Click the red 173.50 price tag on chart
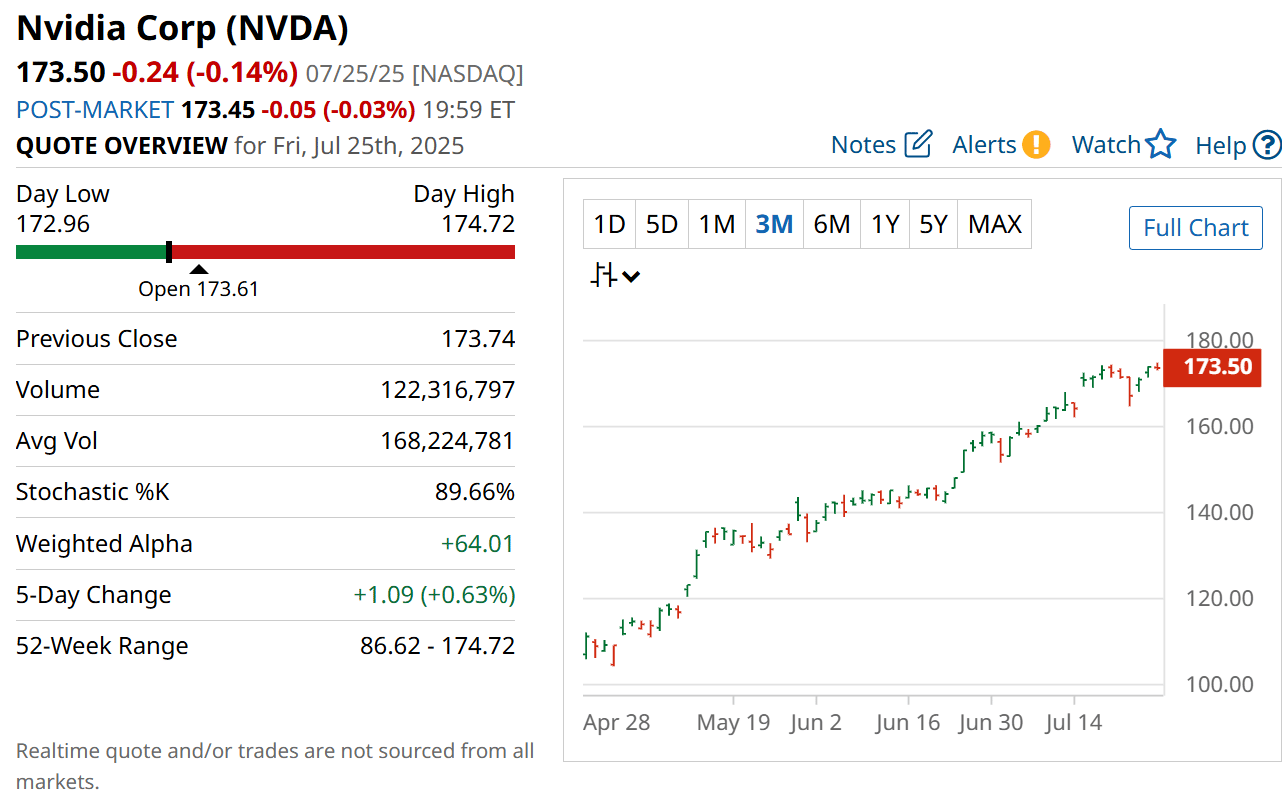Screen dimensions: 1288x804 click(x=1213, y=367)
